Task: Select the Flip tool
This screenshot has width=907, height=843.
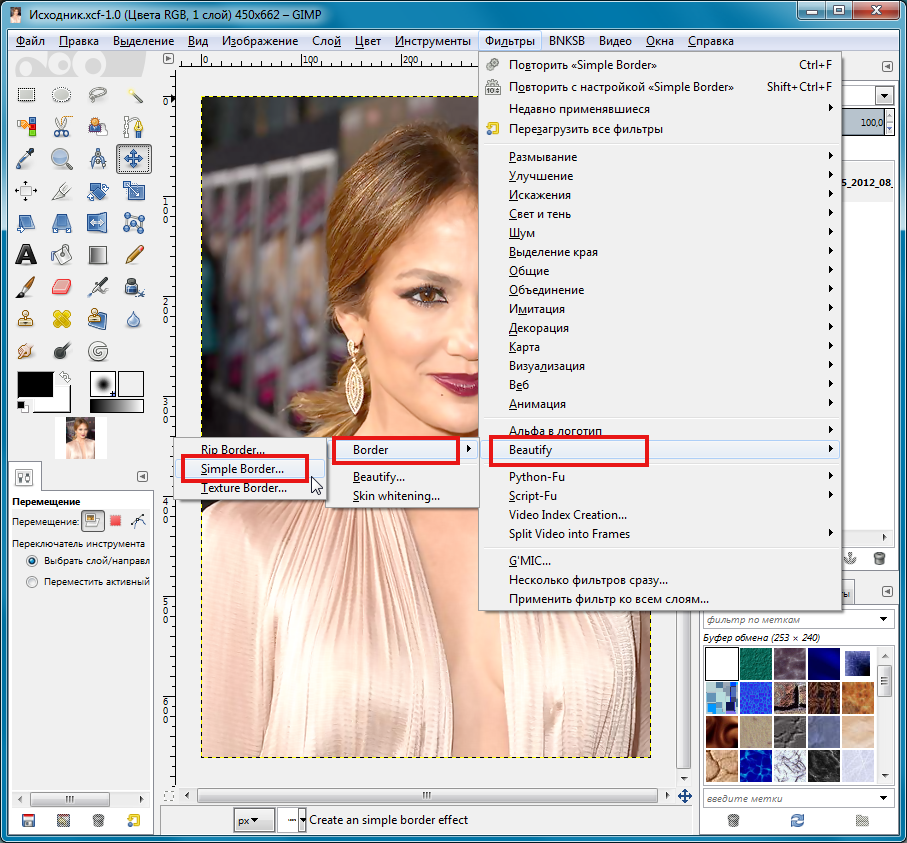Action: tap(98, 222)
